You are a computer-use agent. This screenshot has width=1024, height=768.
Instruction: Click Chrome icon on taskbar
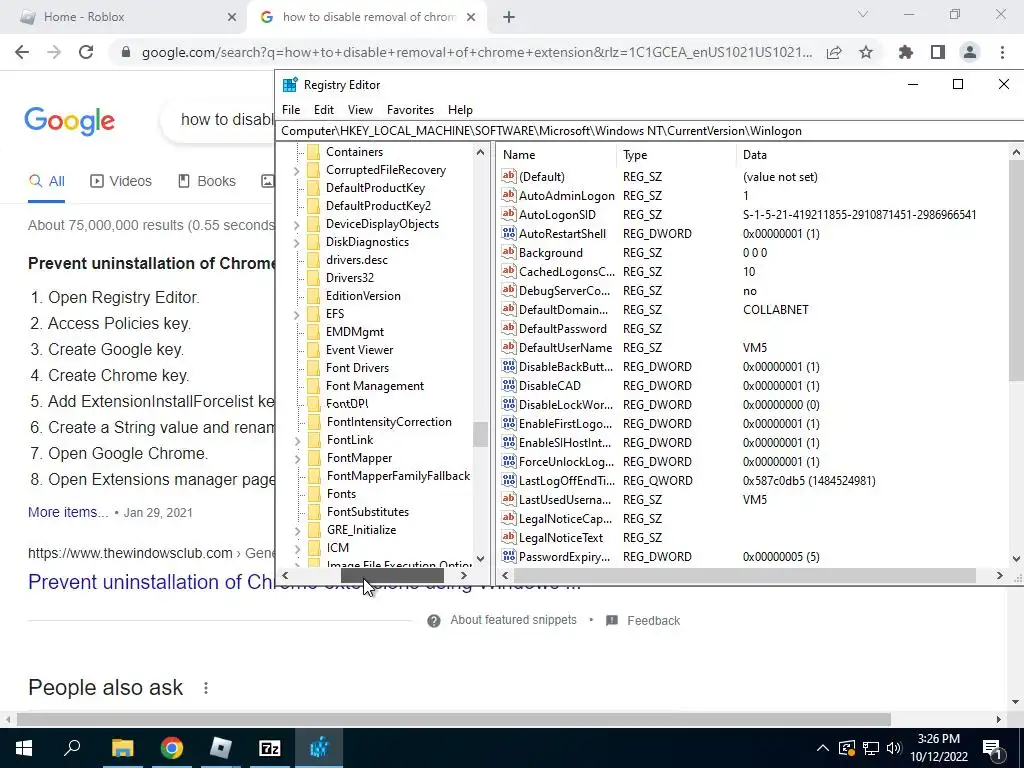click(x=172, y=748)
